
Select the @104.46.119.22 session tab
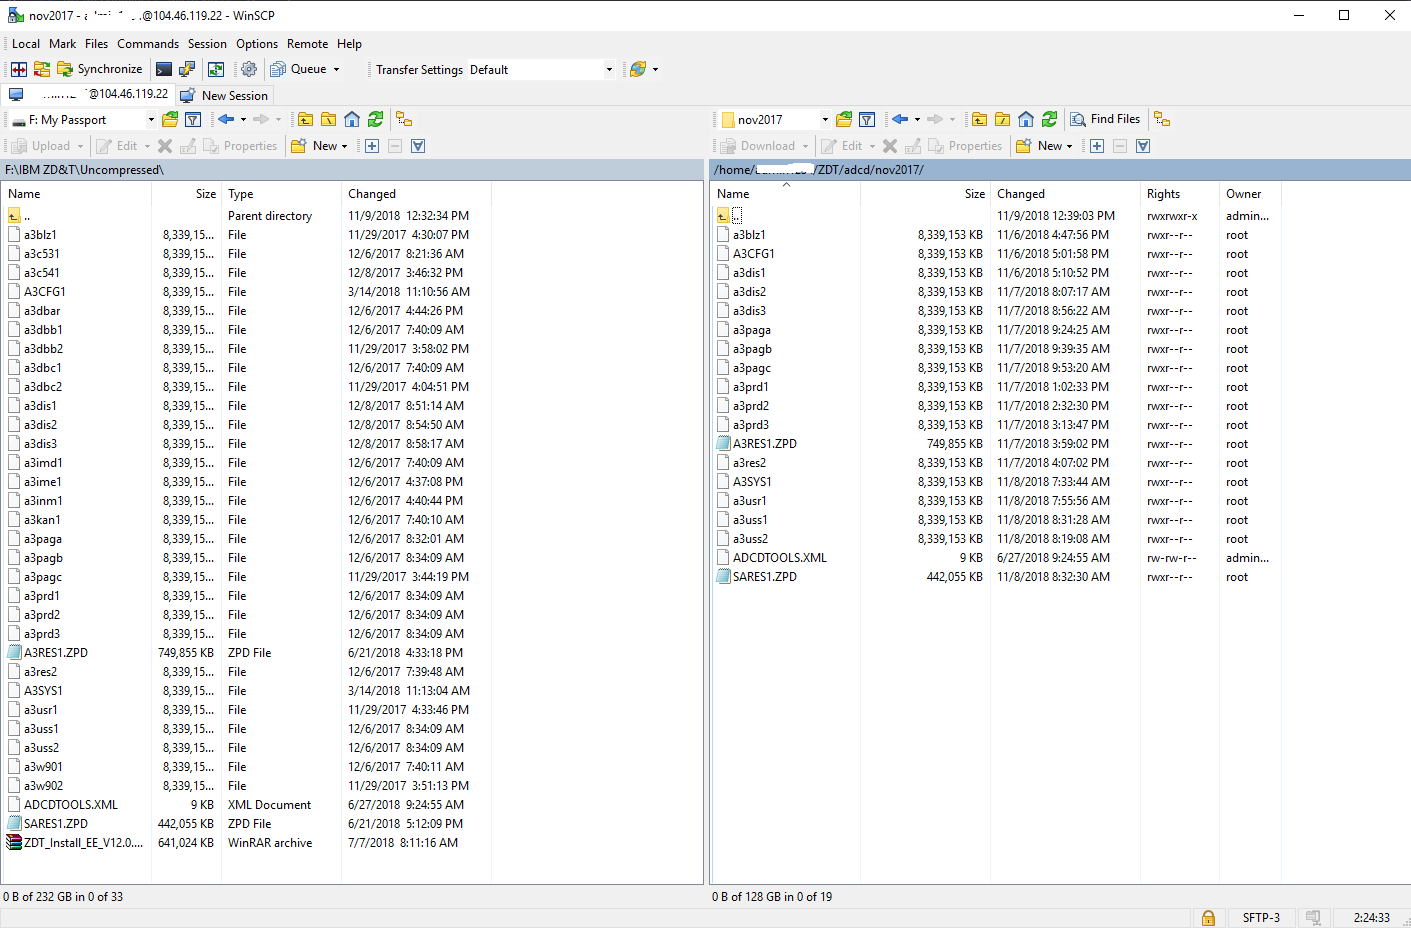pyautogui.click(x=89, y=94)
